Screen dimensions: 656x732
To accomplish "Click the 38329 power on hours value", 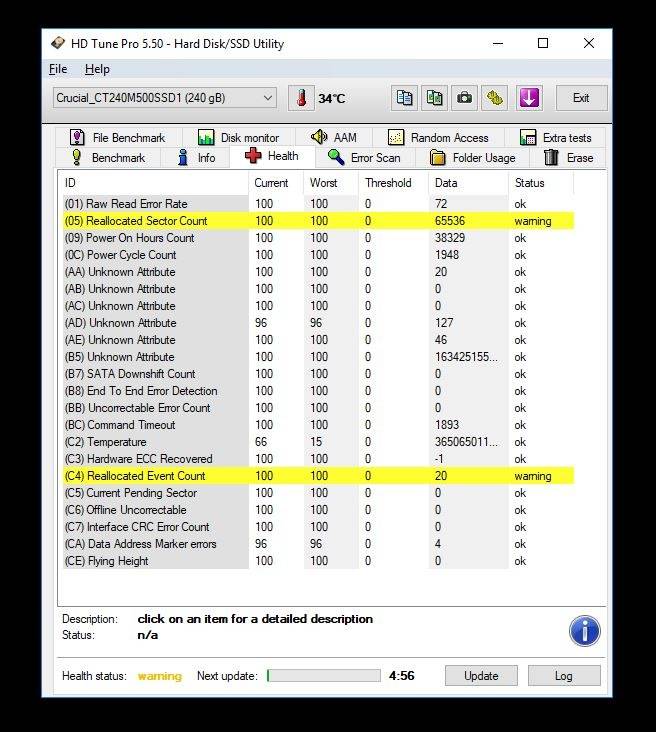I will (450, 238).
